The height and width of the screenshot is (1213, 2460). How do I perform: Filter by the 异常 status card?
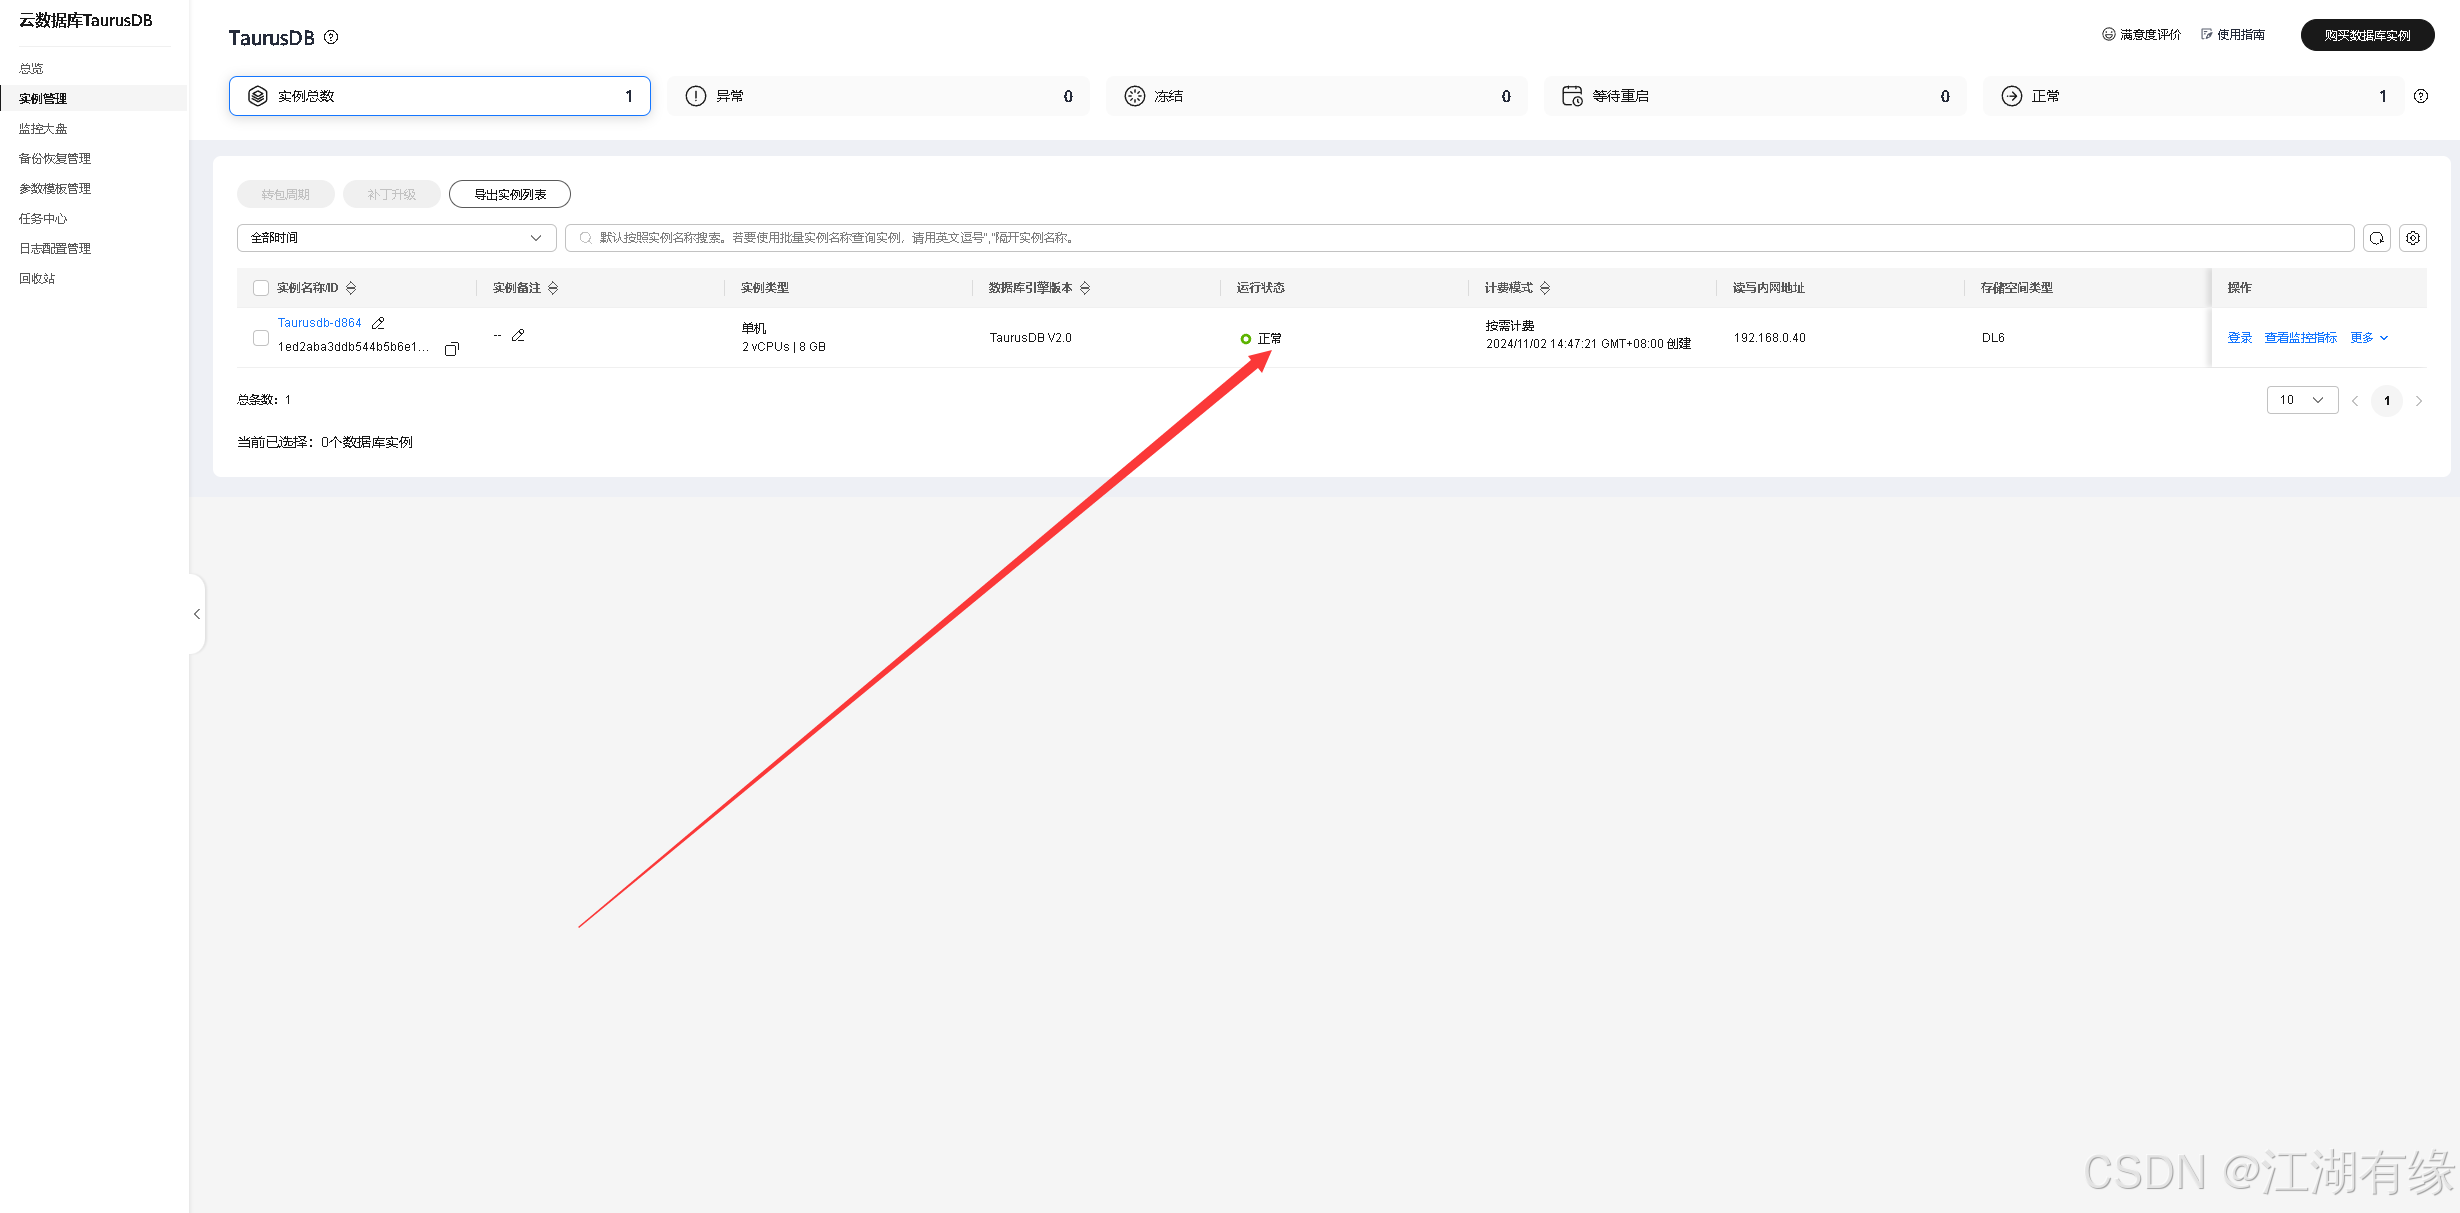tap(878, 96)
